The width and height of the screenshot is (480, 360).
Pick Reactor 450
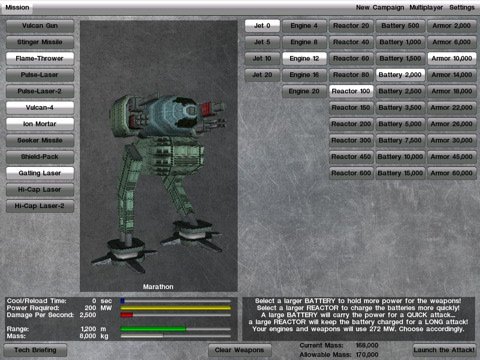(x=351, y=157)
